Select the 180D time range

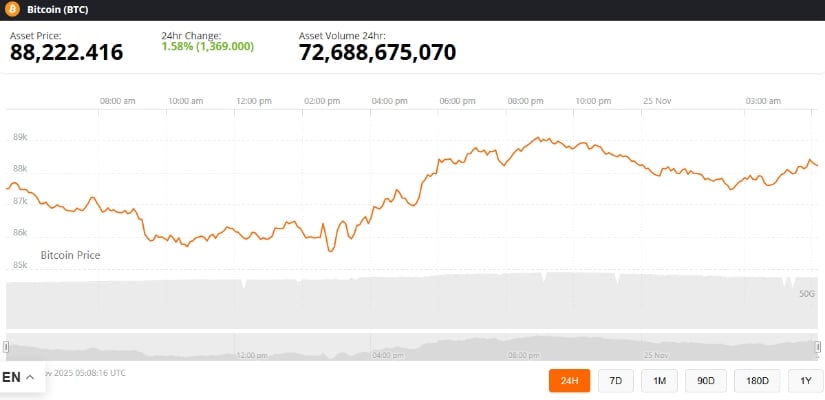[x=756, y=381]
